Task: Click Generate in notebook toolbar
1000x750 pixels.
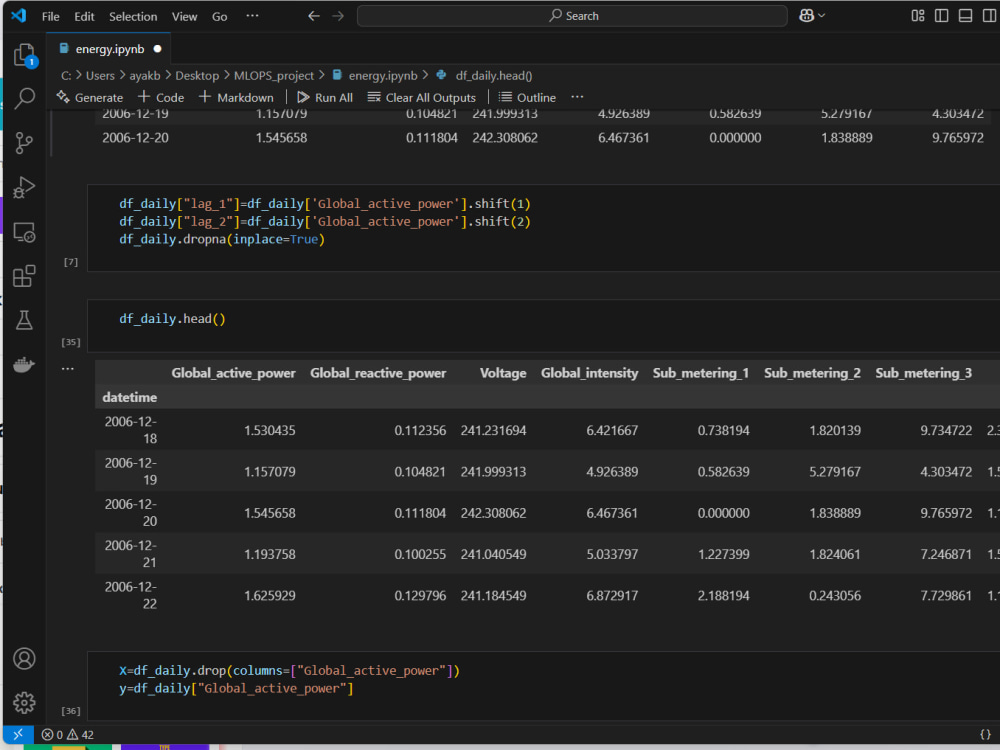Action: (x=90, y=98)
